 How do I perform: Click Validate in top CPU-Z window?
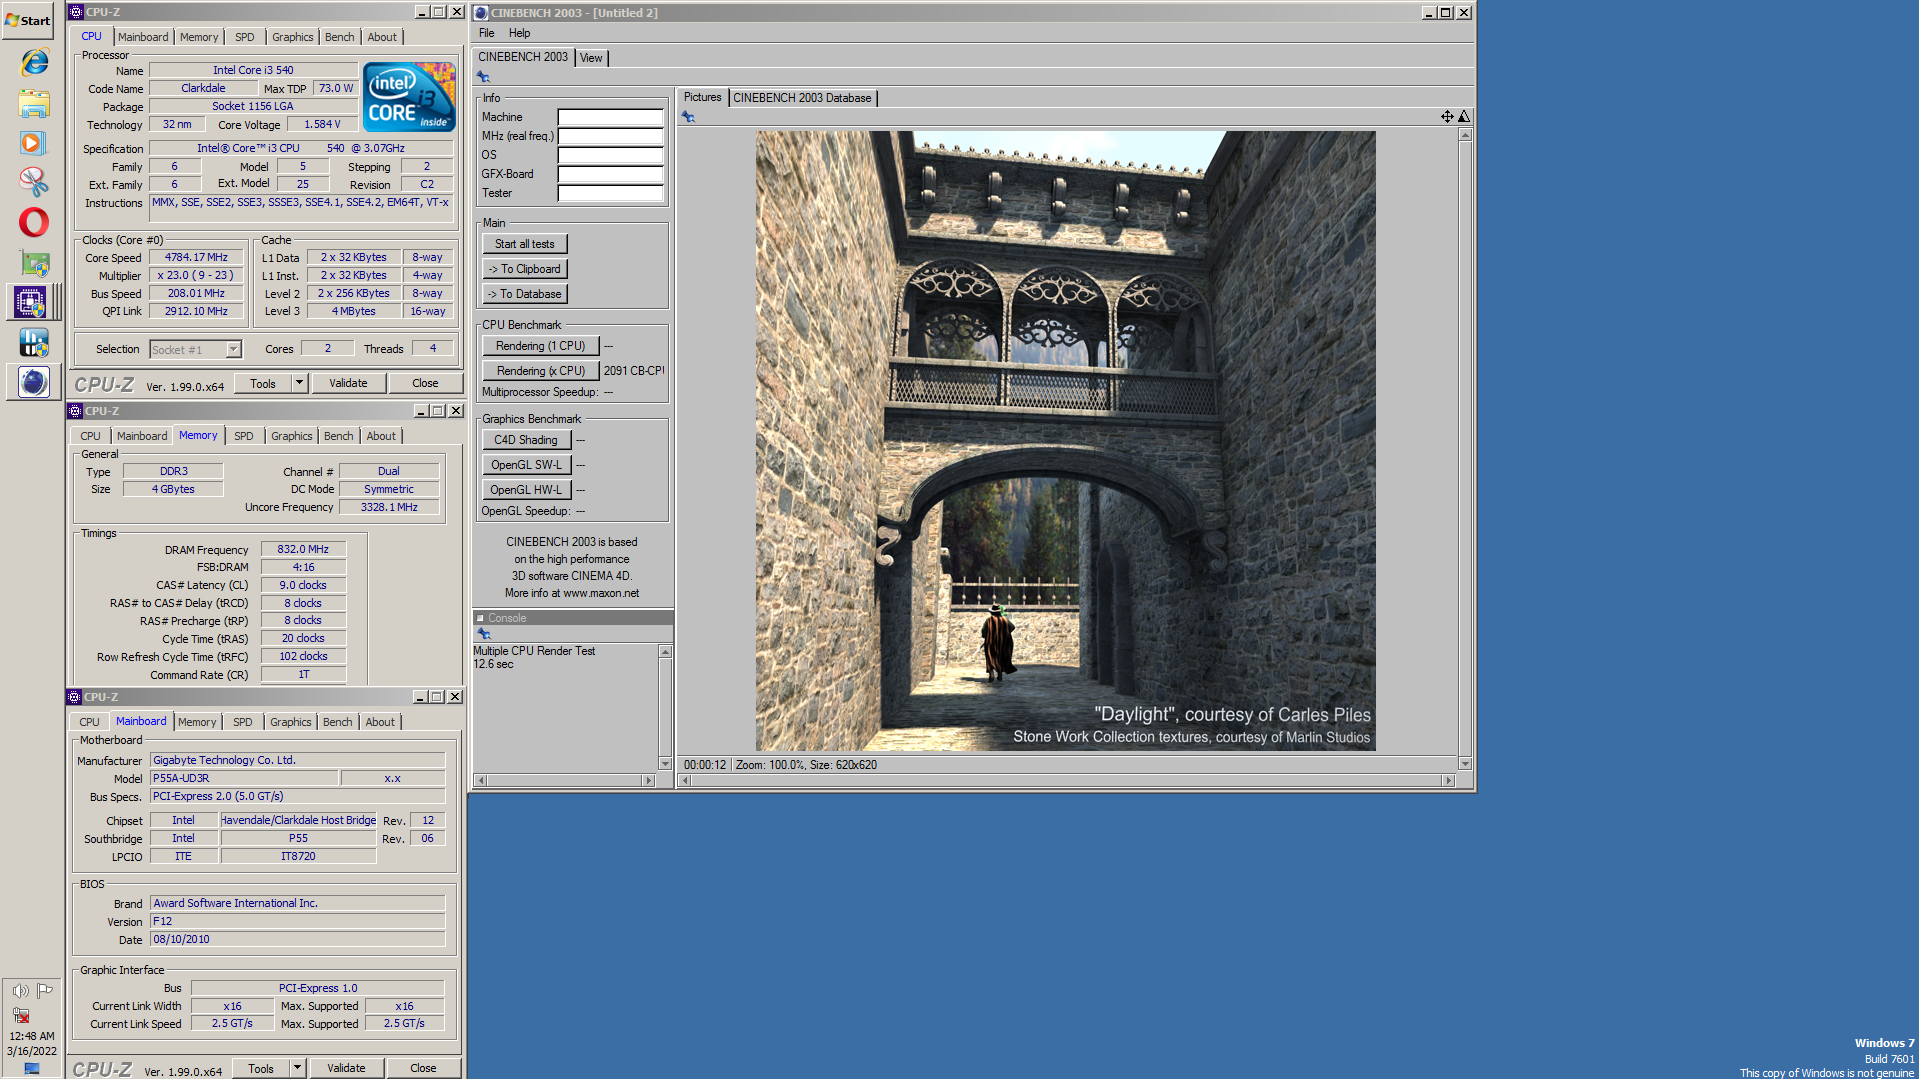tap(348, 383)
